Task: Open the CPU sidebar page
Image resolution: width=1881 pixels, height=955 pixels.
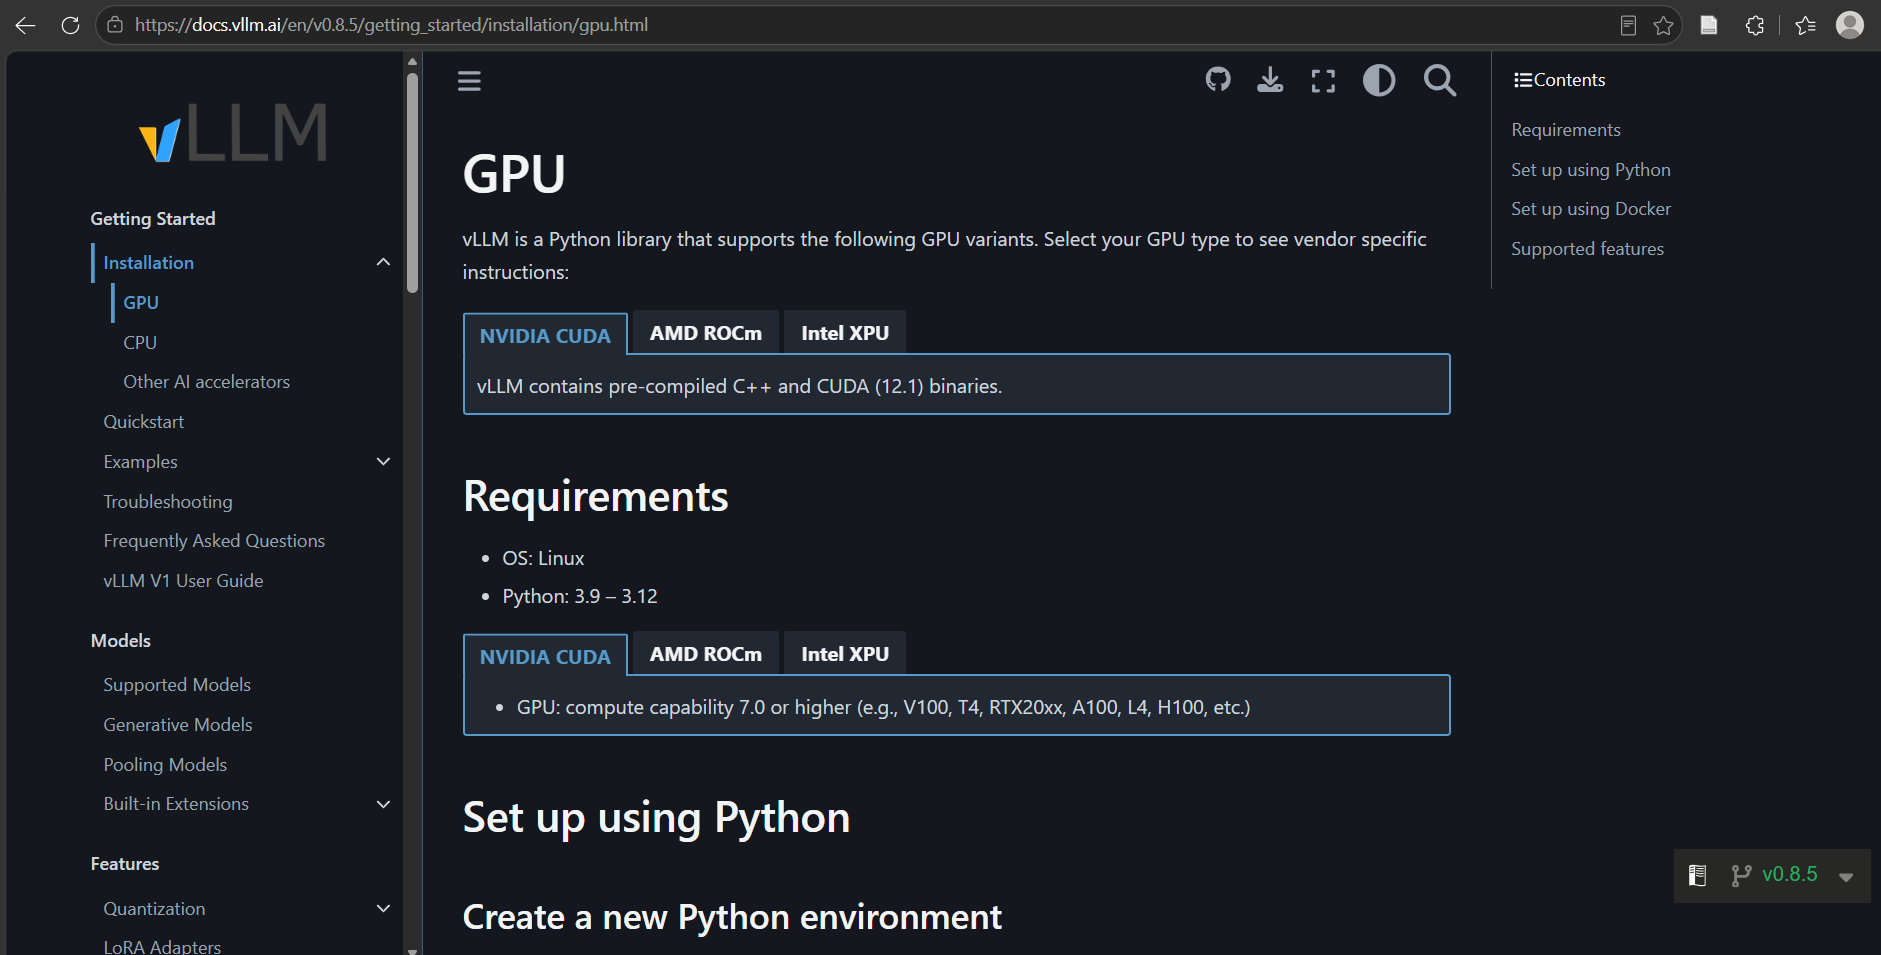Action: 140,342
